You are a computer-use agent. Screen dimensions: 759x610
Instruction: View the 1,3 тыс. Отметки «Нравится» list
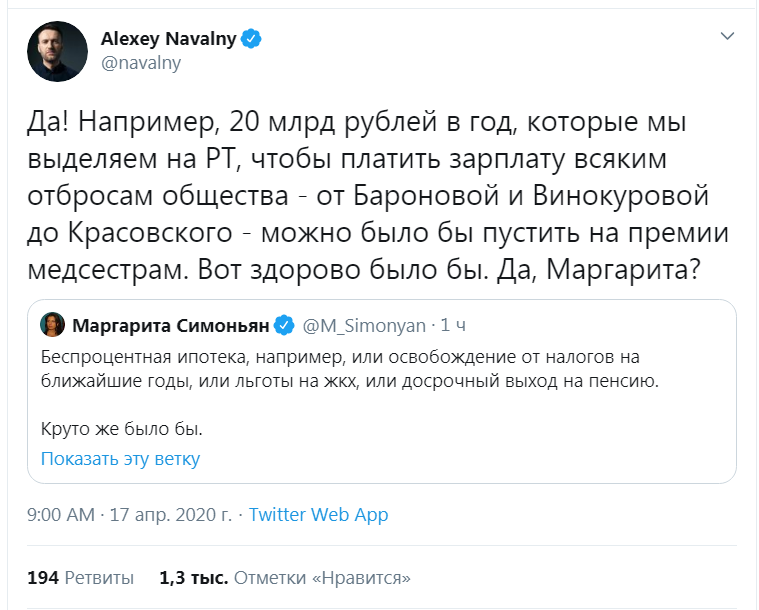[285, 578]
